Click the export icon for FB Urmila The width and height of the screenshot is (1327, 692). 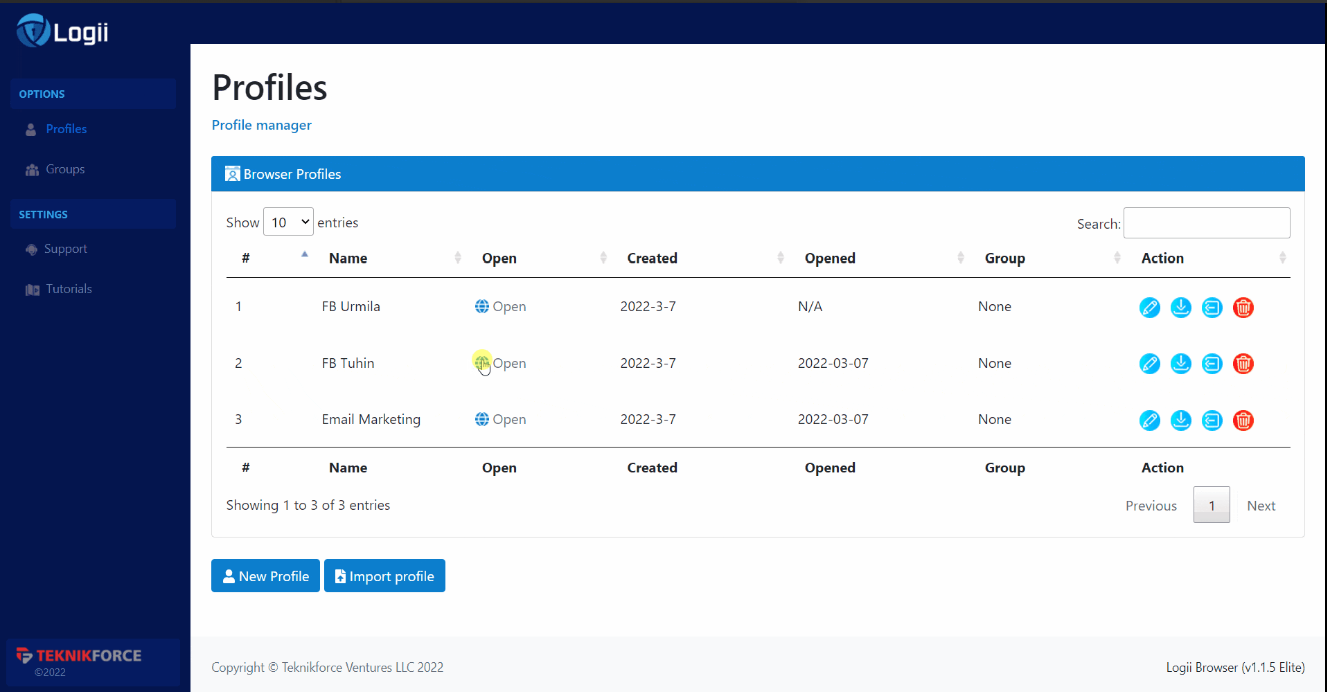(x=1212, y=307)
